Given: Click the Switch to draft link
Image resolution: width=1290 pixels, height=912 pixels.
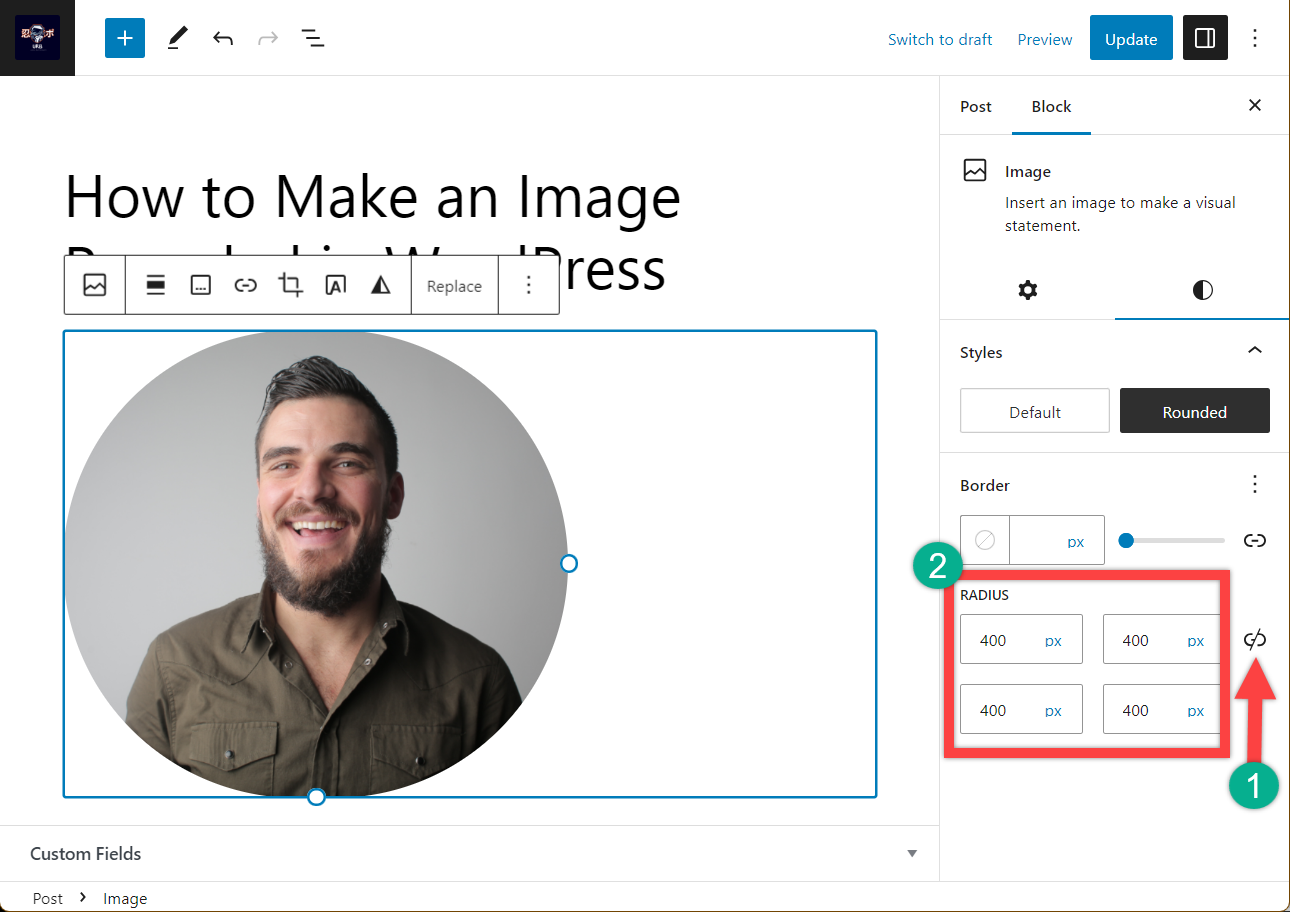Looking at the screenshot, I should coord(940,39).
